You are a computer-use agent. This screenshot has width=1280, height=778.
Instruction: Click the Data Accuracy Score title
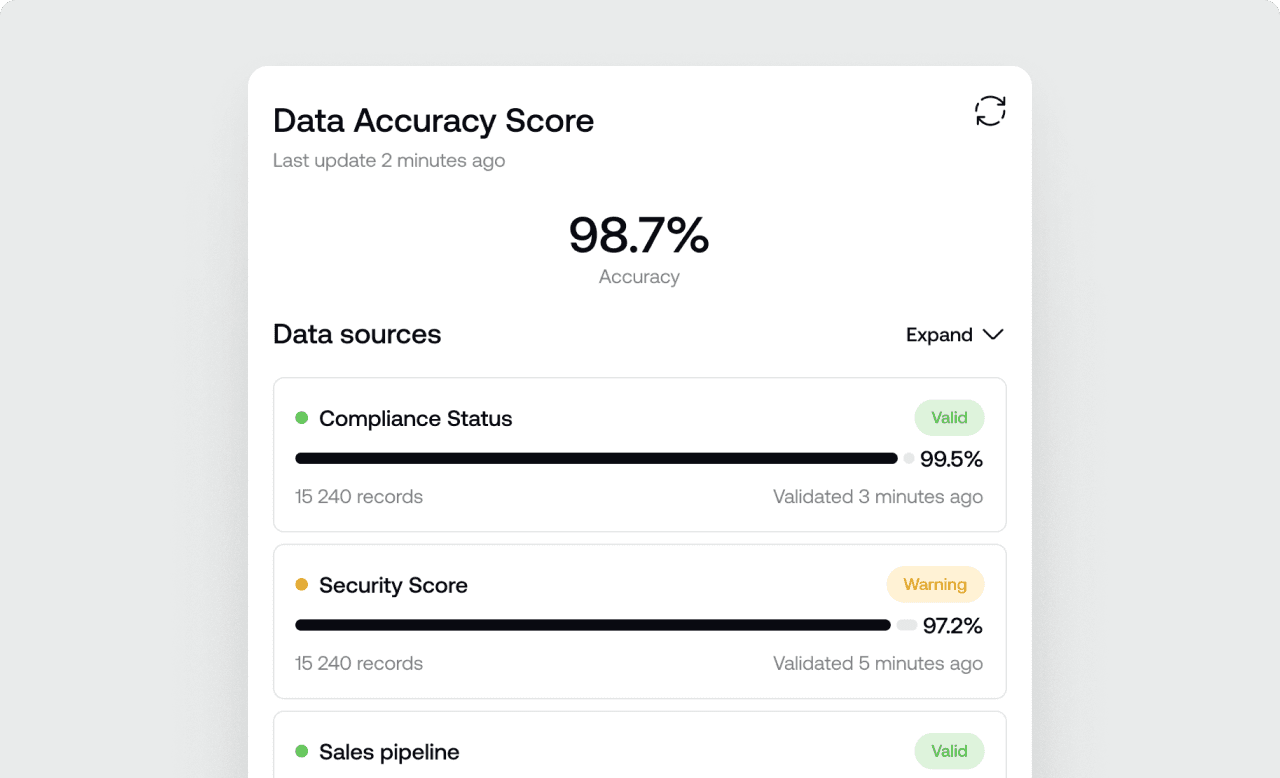coord(433,120)
